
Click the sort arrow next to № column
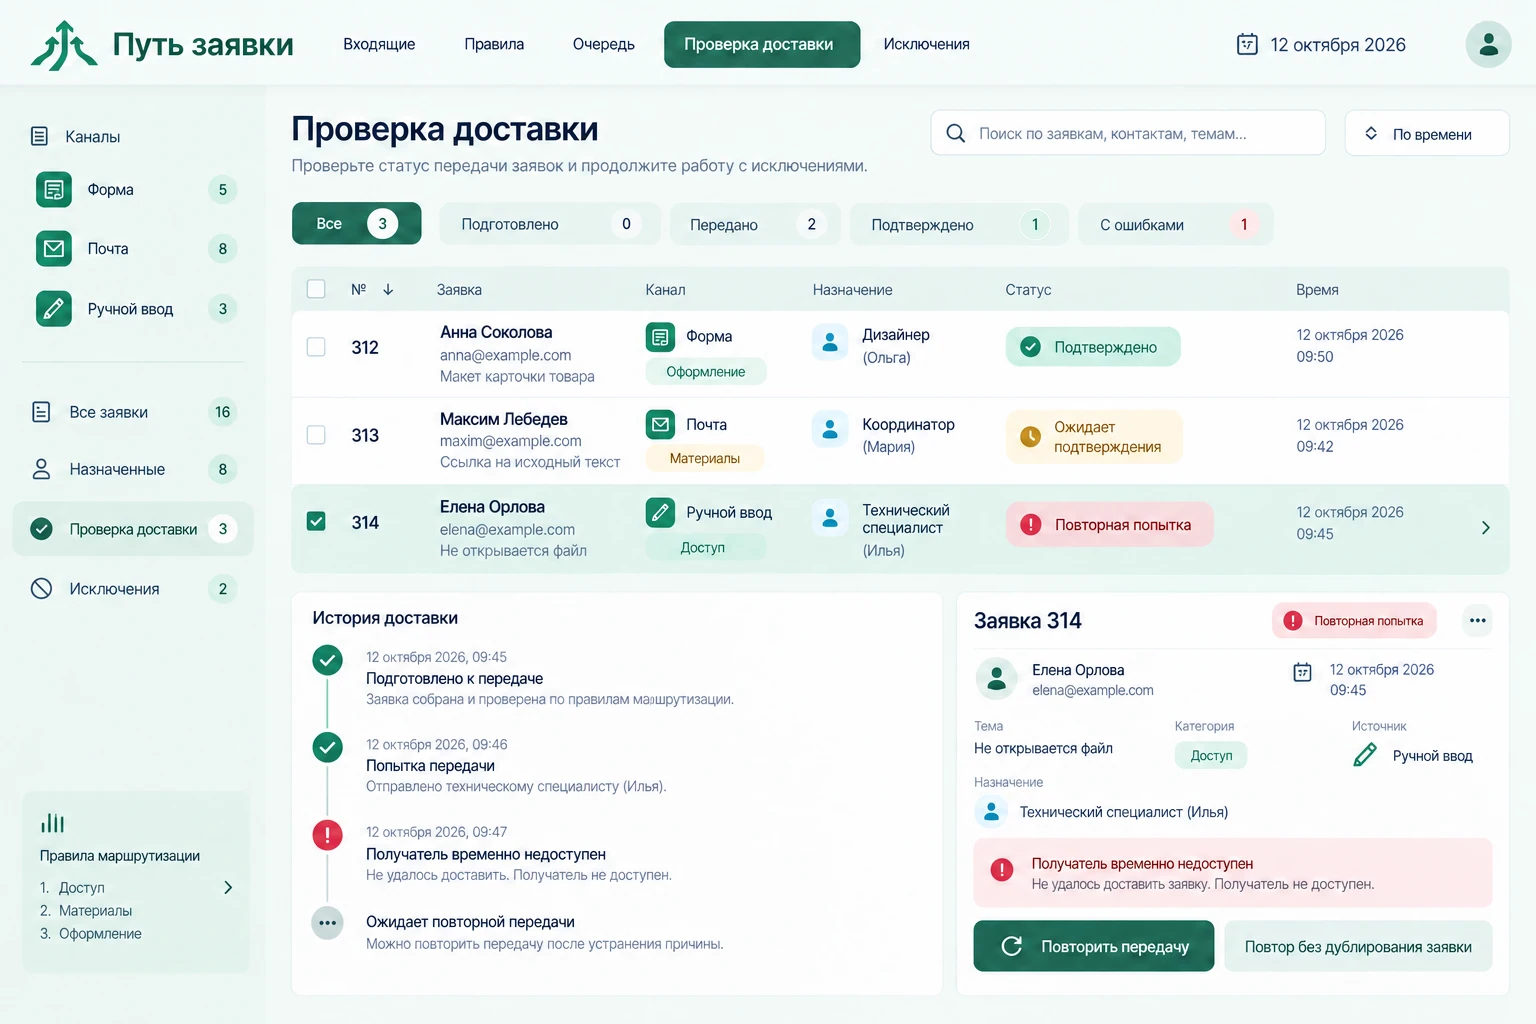[388, 289]
